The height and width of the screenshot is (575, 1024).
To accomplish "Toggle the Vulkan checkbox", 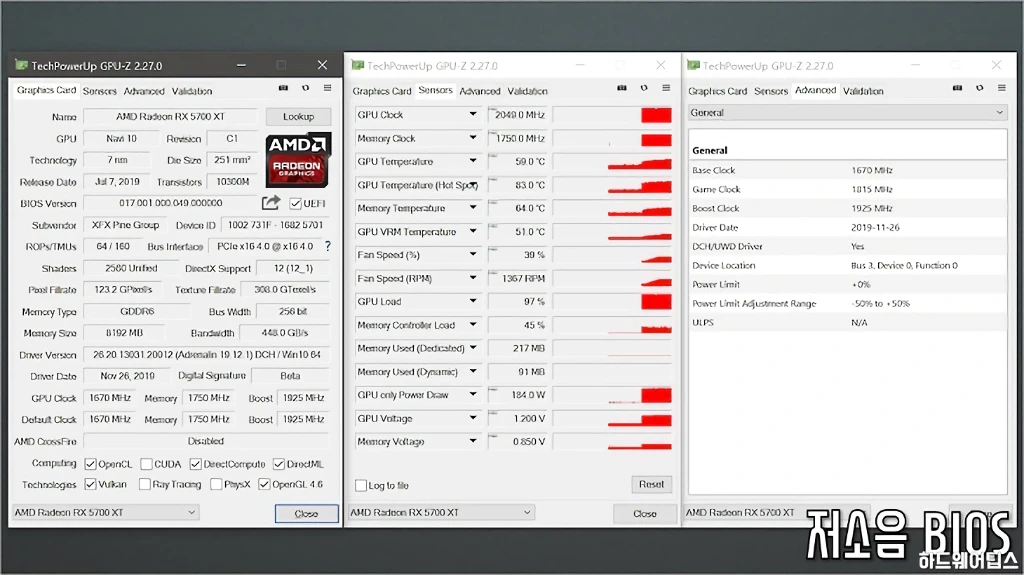I will 91,484.
